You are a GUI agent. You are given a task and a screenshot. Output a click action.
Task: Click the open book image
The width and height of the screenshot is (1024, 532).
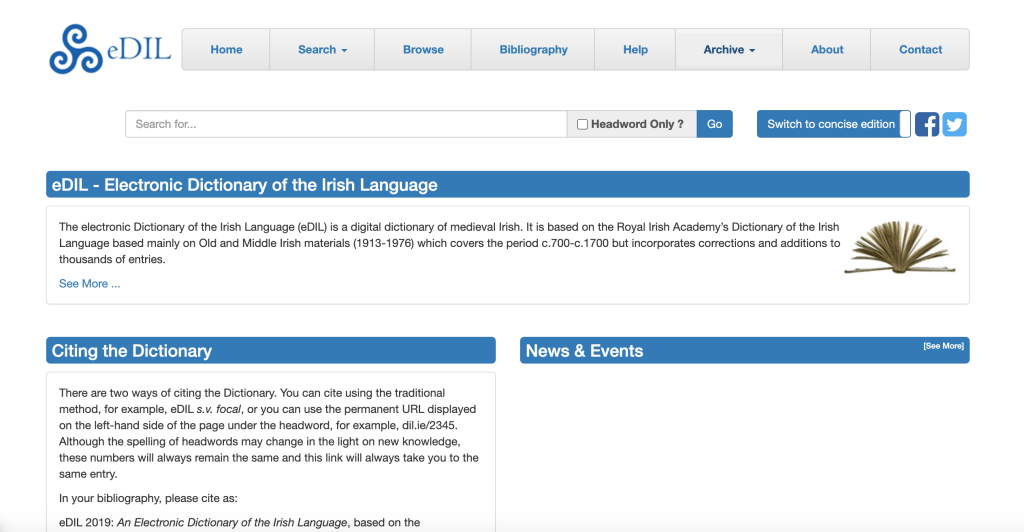tap(900, 248)
